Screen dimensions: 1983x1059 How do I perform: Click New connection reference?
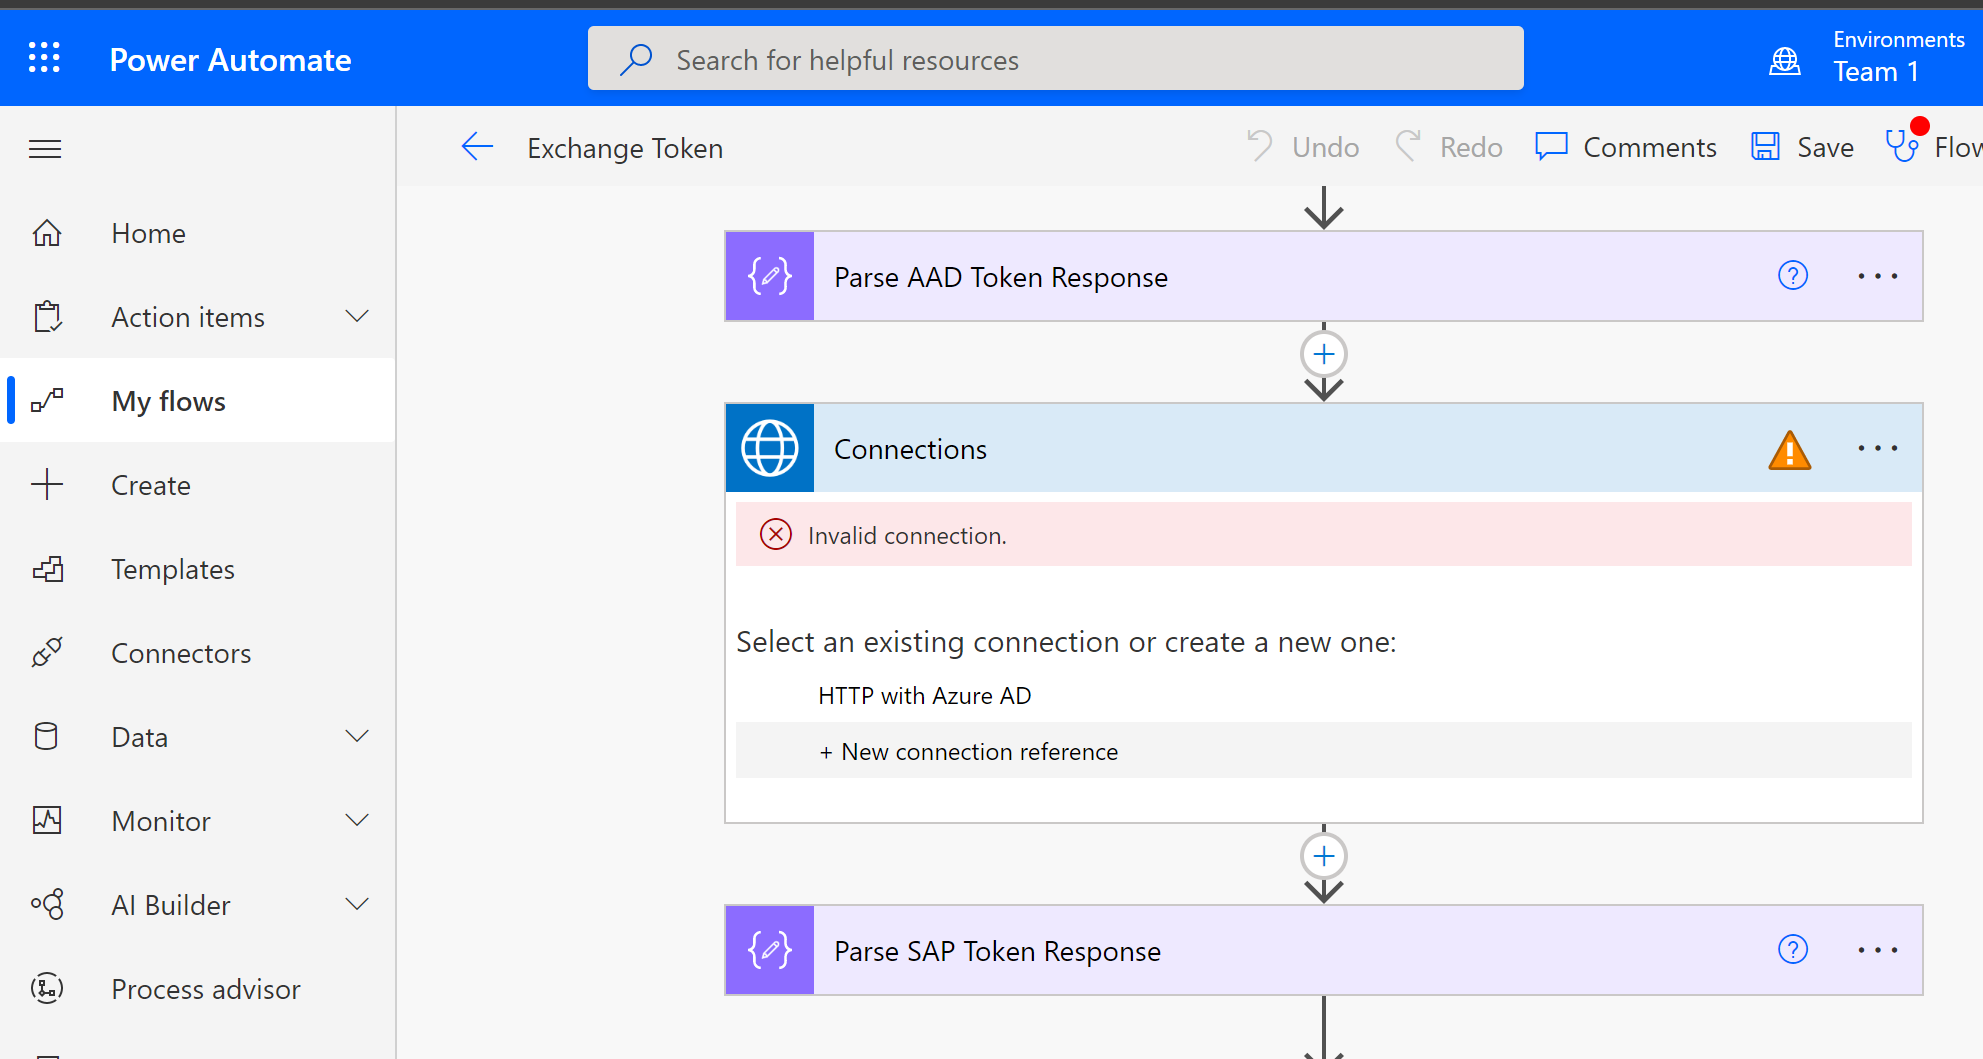(x=1324, y=751)
